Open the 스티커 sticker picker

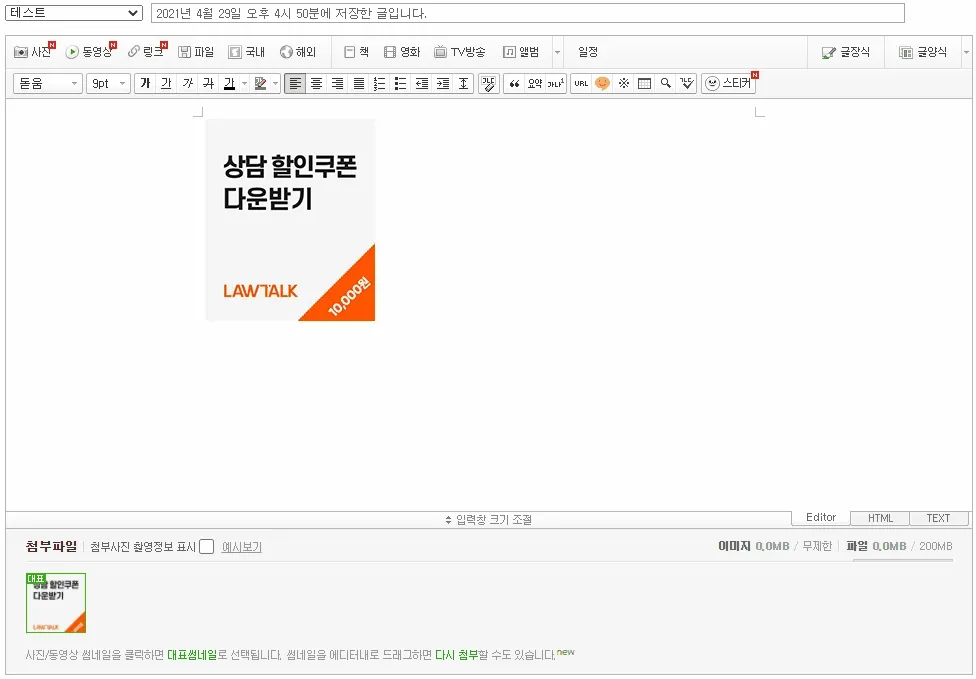(x=729, y=83)
